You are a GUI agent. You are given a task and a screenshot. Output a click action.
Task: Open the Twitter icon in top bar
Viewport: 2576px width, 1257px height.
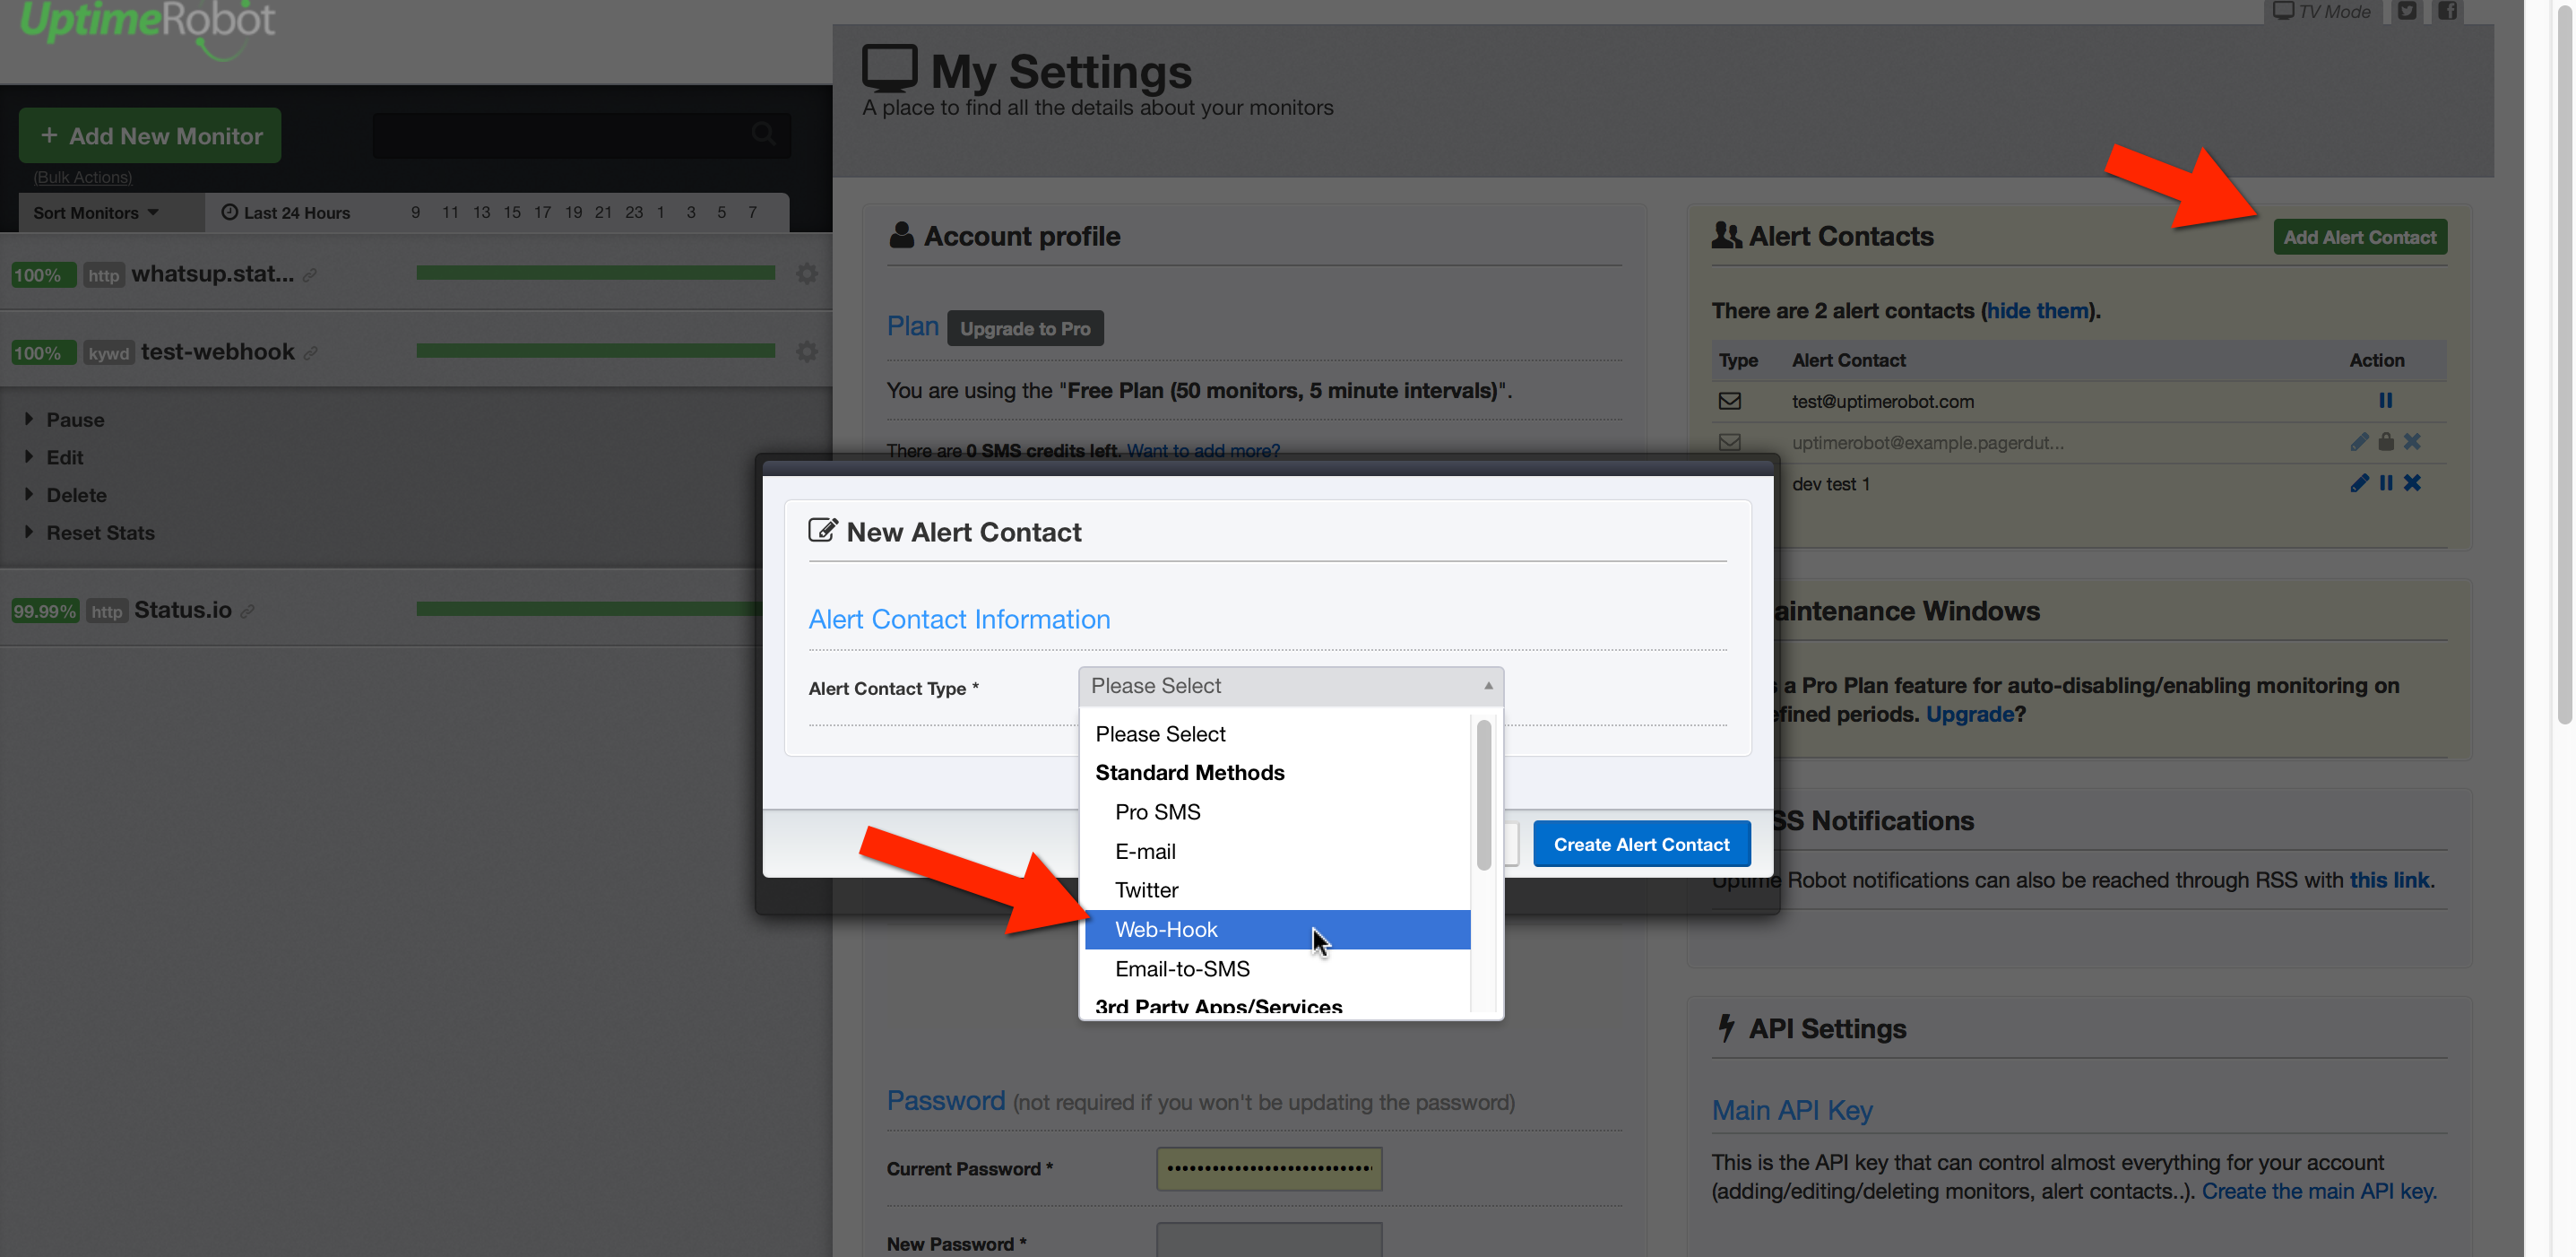point(2407,11)
